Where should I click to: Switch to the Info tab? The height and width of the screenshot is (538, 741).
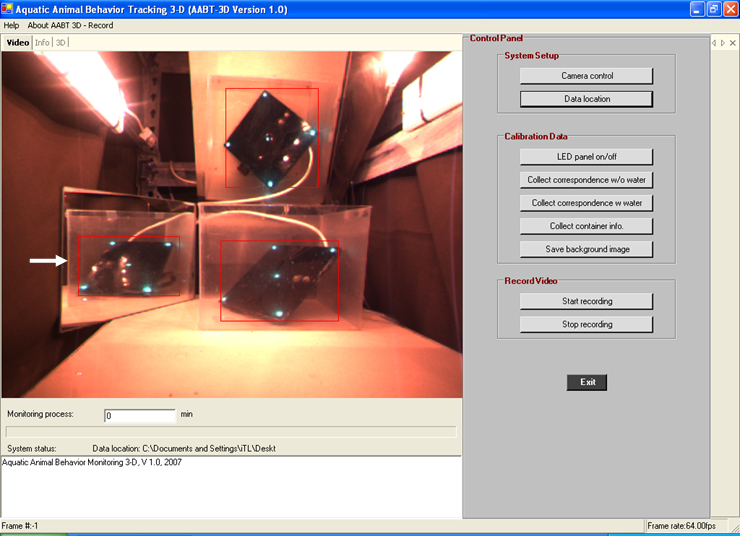[x=41, y=43]
